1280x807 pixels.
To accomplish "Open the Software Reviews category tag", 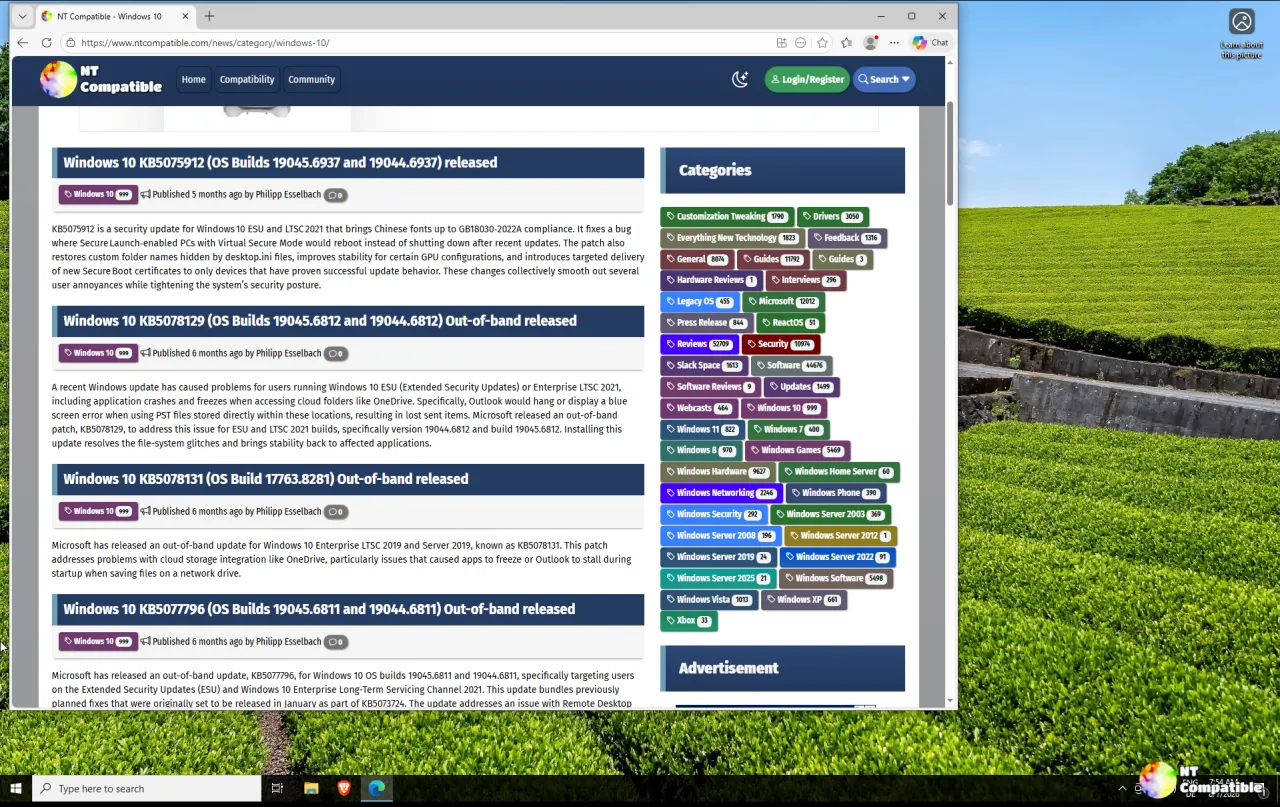I will (710, 386).
